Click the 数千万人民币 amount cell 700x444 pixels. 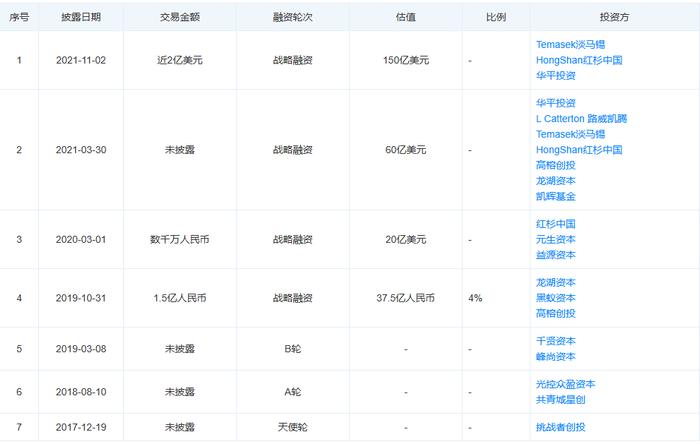pos(180,240)
